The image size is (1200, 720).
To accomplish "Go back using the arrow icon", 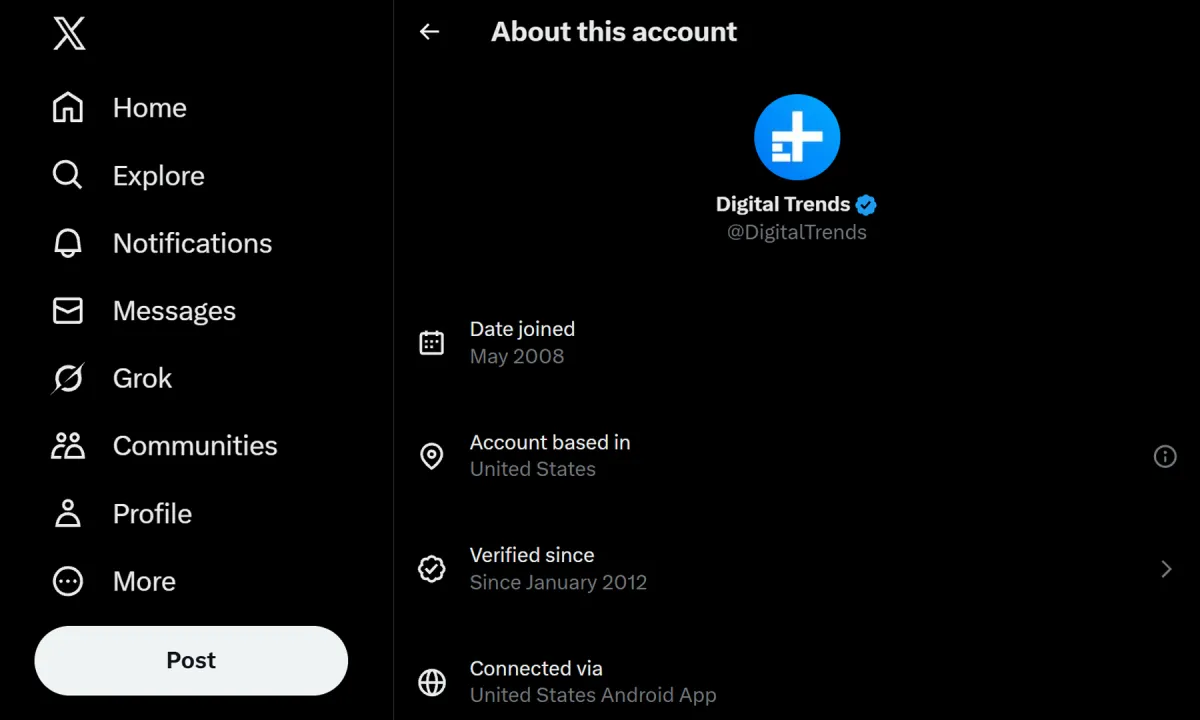I will [x=429, y=32].
